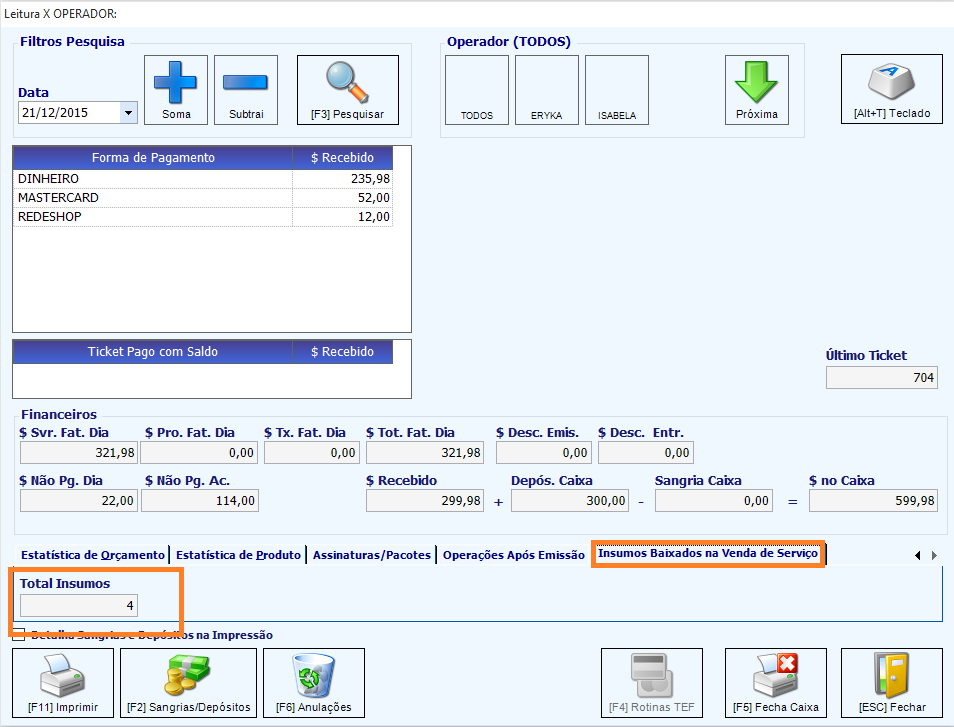Open the Assinaturas/Pacotes tab

(x=372, y=555)
